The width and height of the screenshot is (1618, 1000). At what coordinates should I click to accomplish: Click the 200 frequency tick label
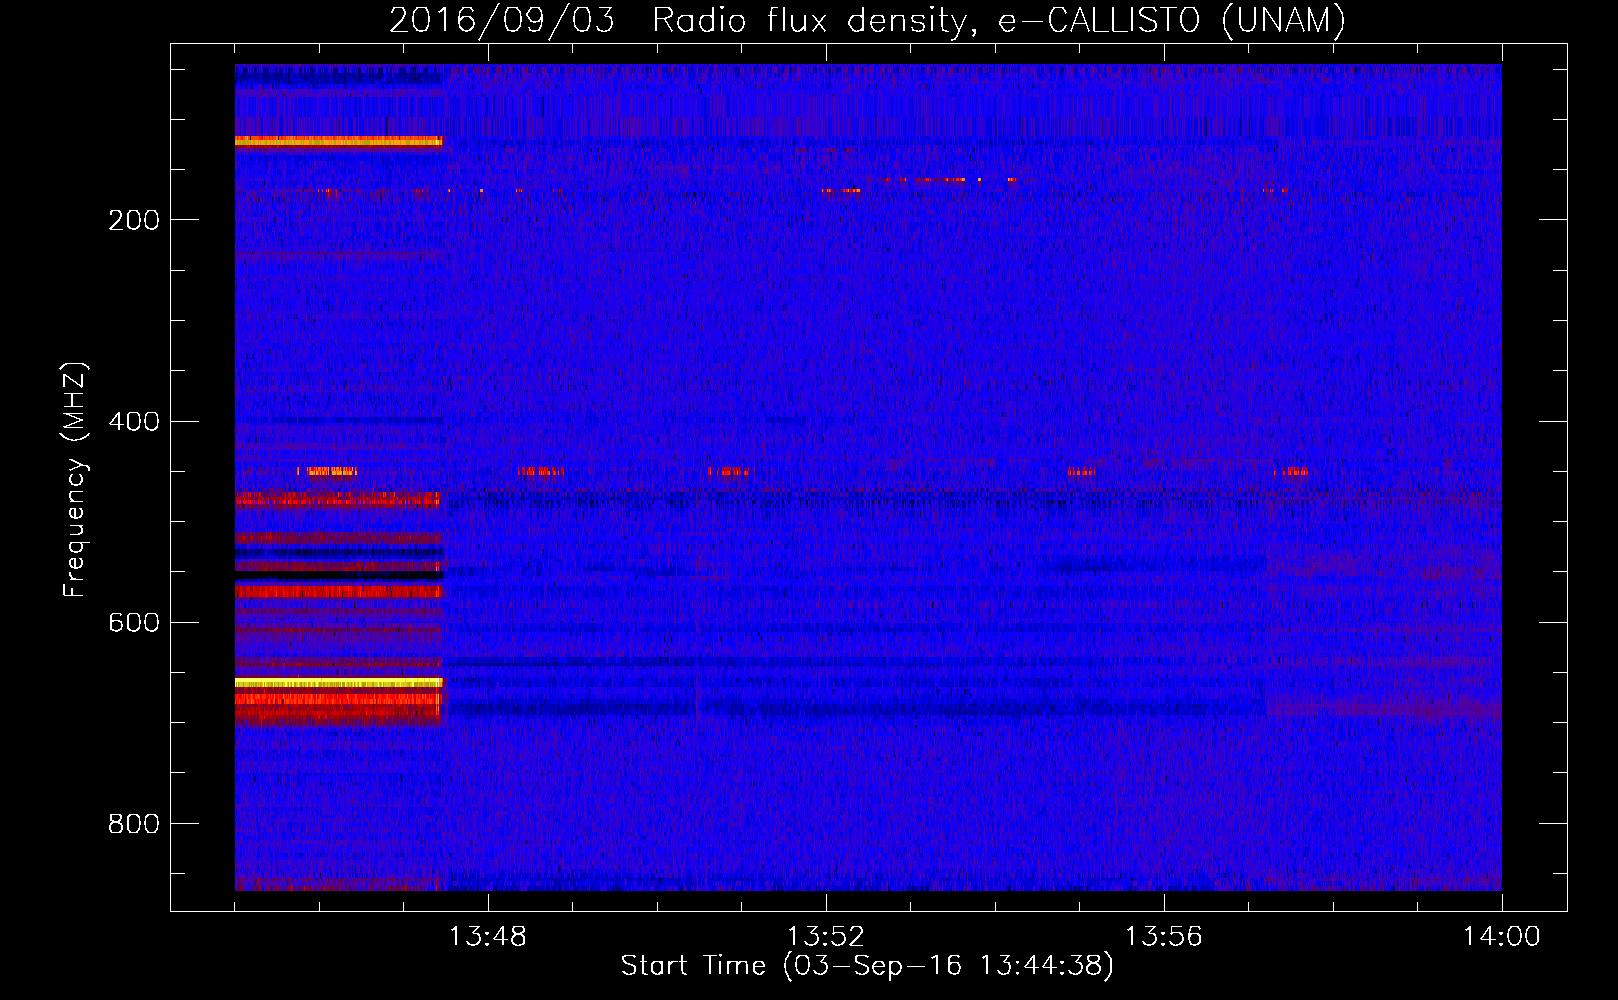(134, 220)
